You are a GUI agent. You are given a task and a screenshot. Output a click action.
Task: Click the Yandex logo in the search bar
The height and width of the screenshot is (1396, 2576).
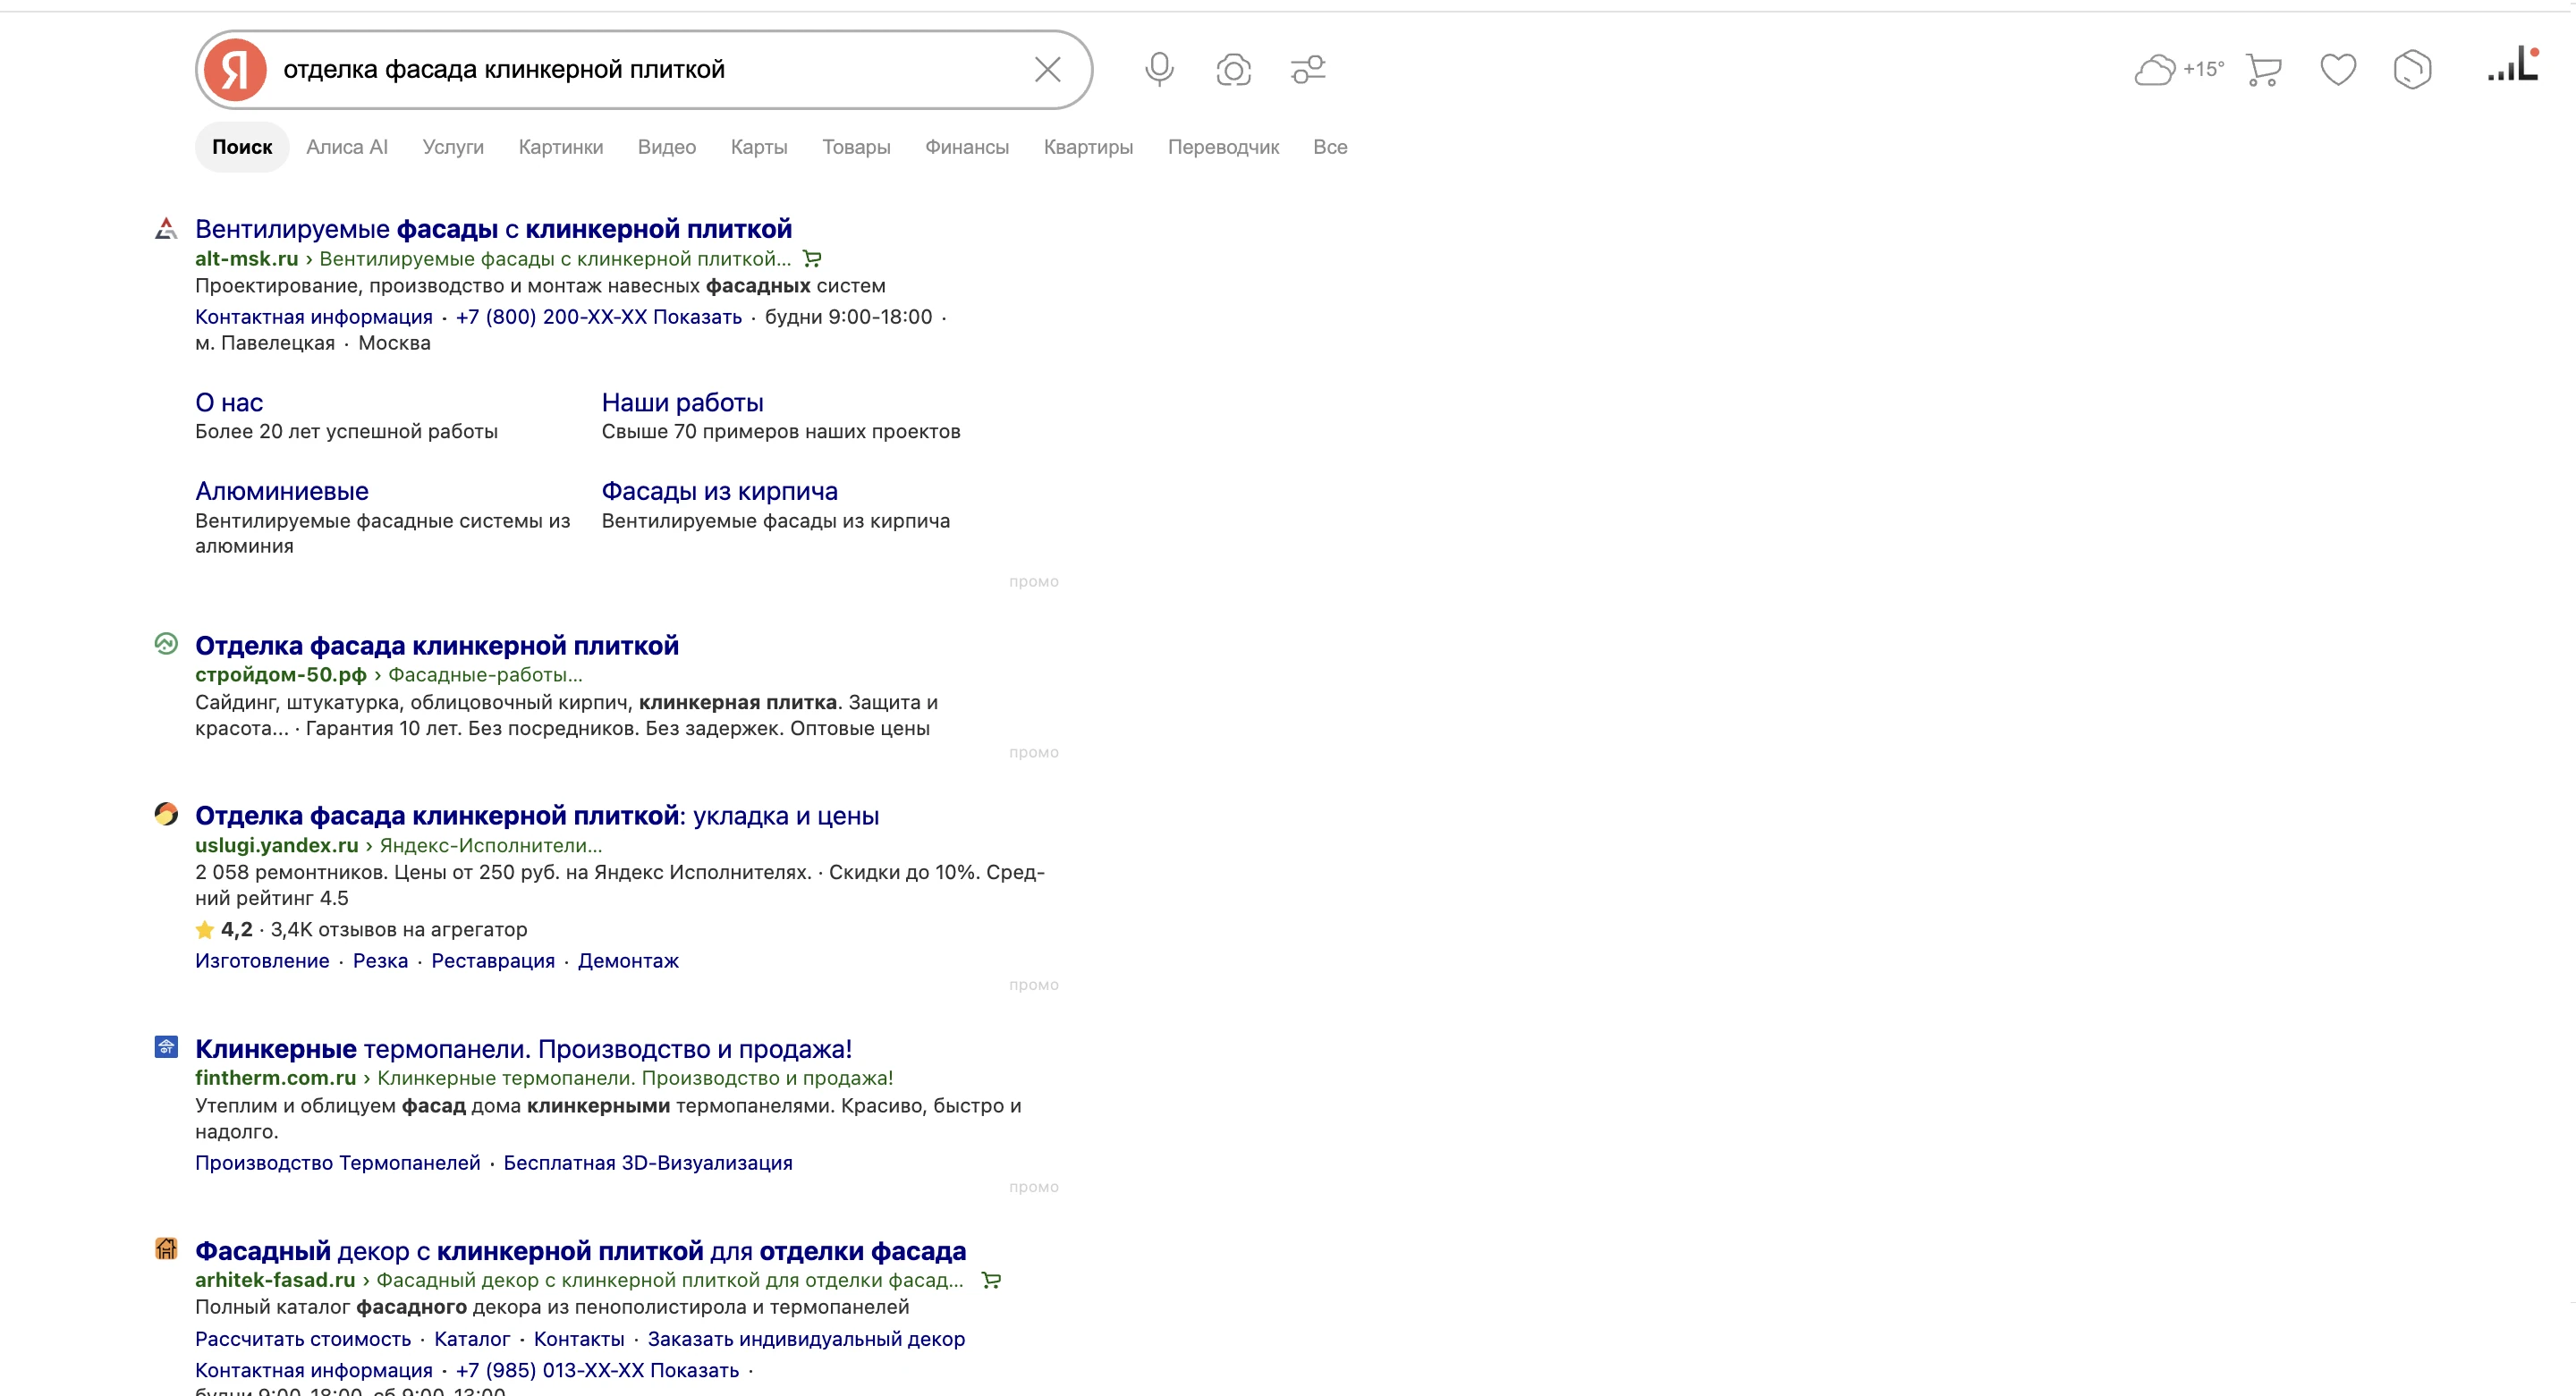[x=235, y=70]
